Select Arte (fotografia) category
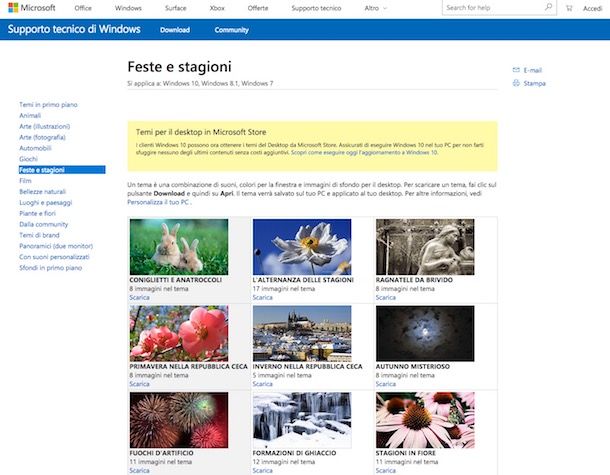Image resolution: width=610 pixels, height=475 pixels. tap(42, 137)
